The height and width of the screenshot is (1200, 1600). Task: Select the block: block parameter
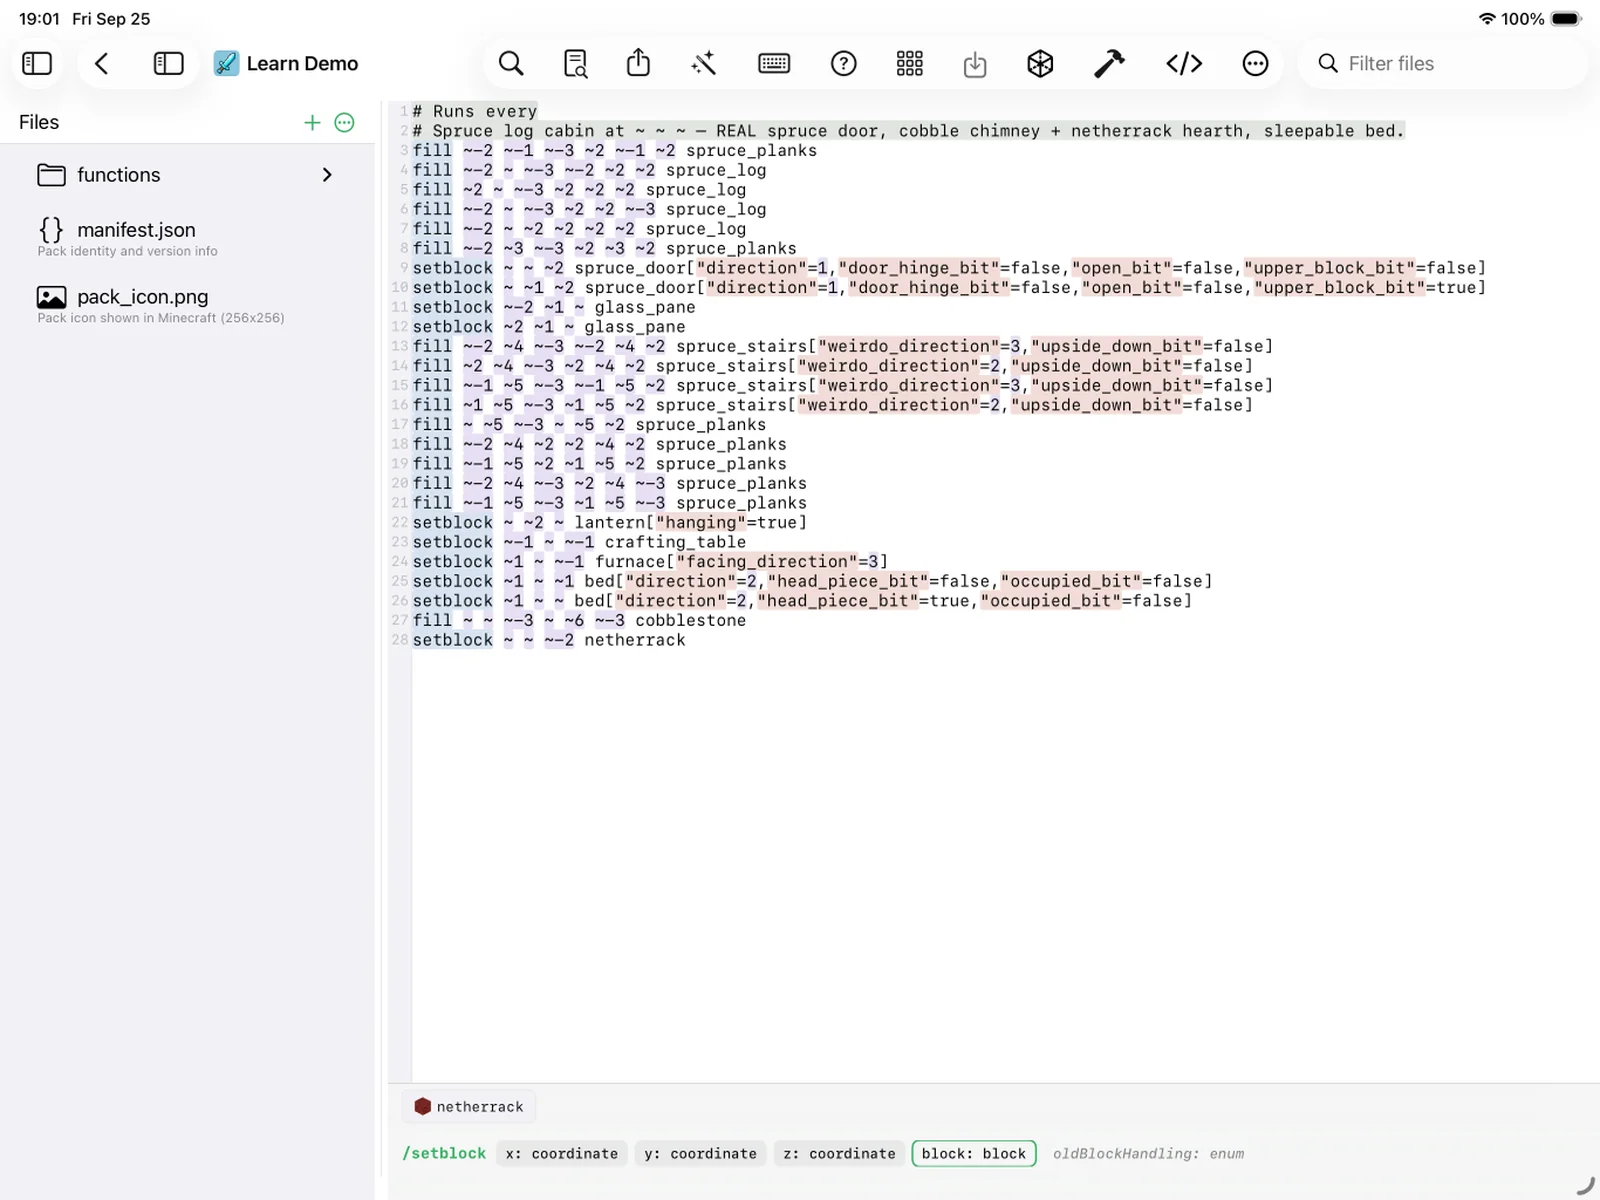point(974,1154)
